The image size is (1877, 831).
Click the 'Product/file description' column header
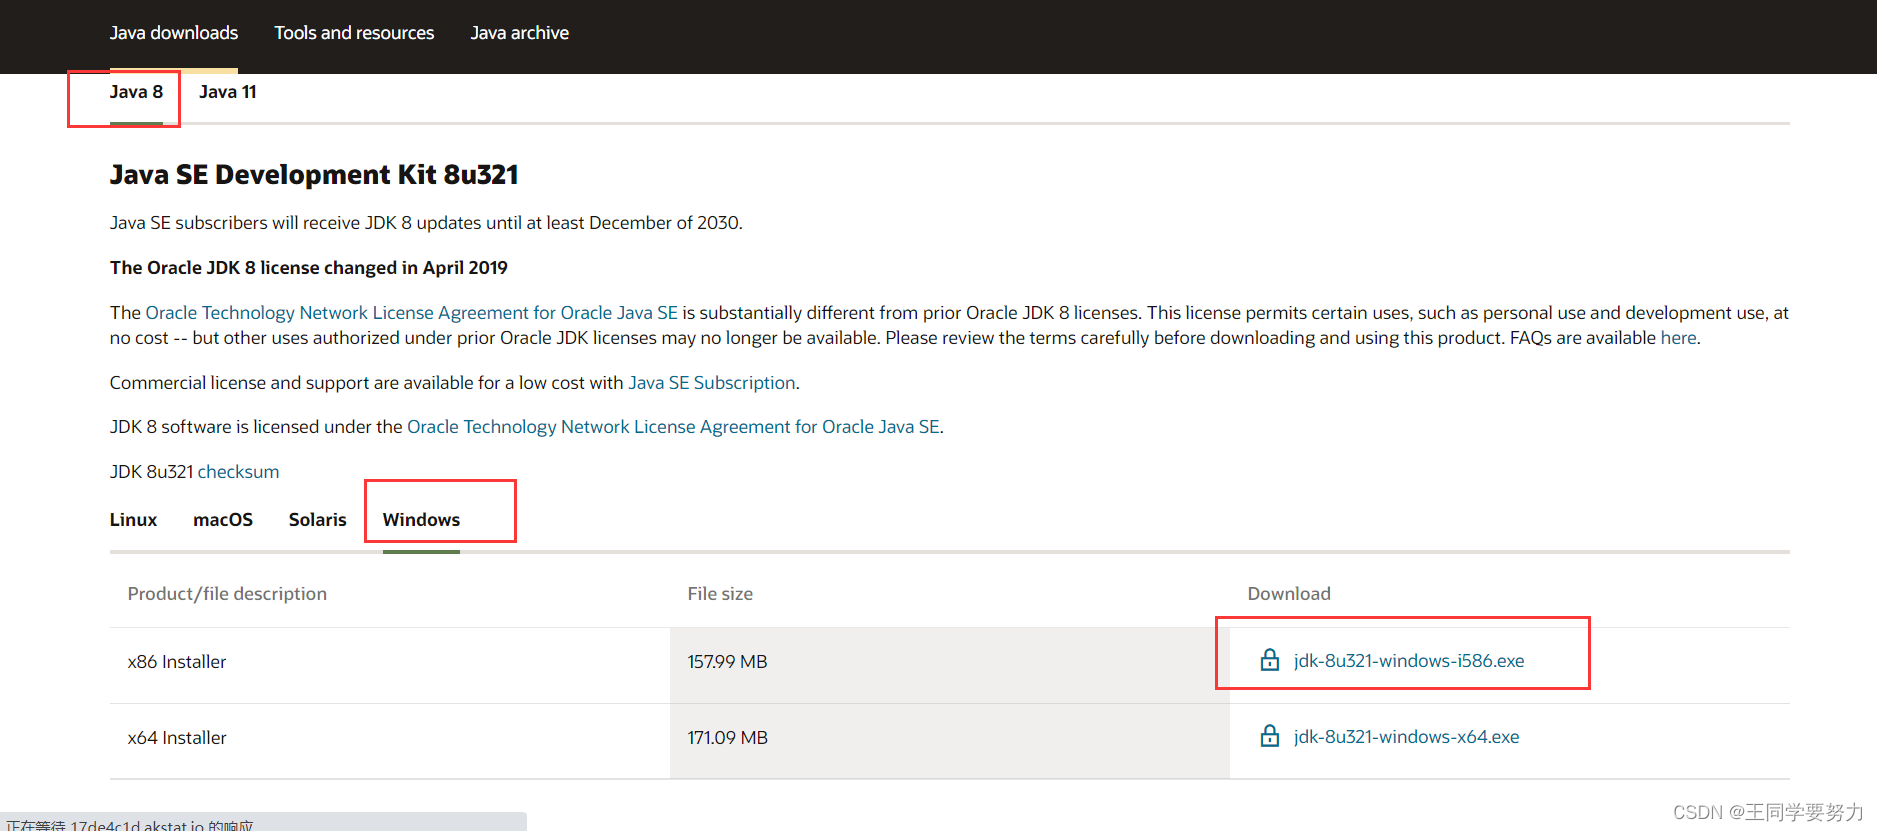(x=227, y=594)
